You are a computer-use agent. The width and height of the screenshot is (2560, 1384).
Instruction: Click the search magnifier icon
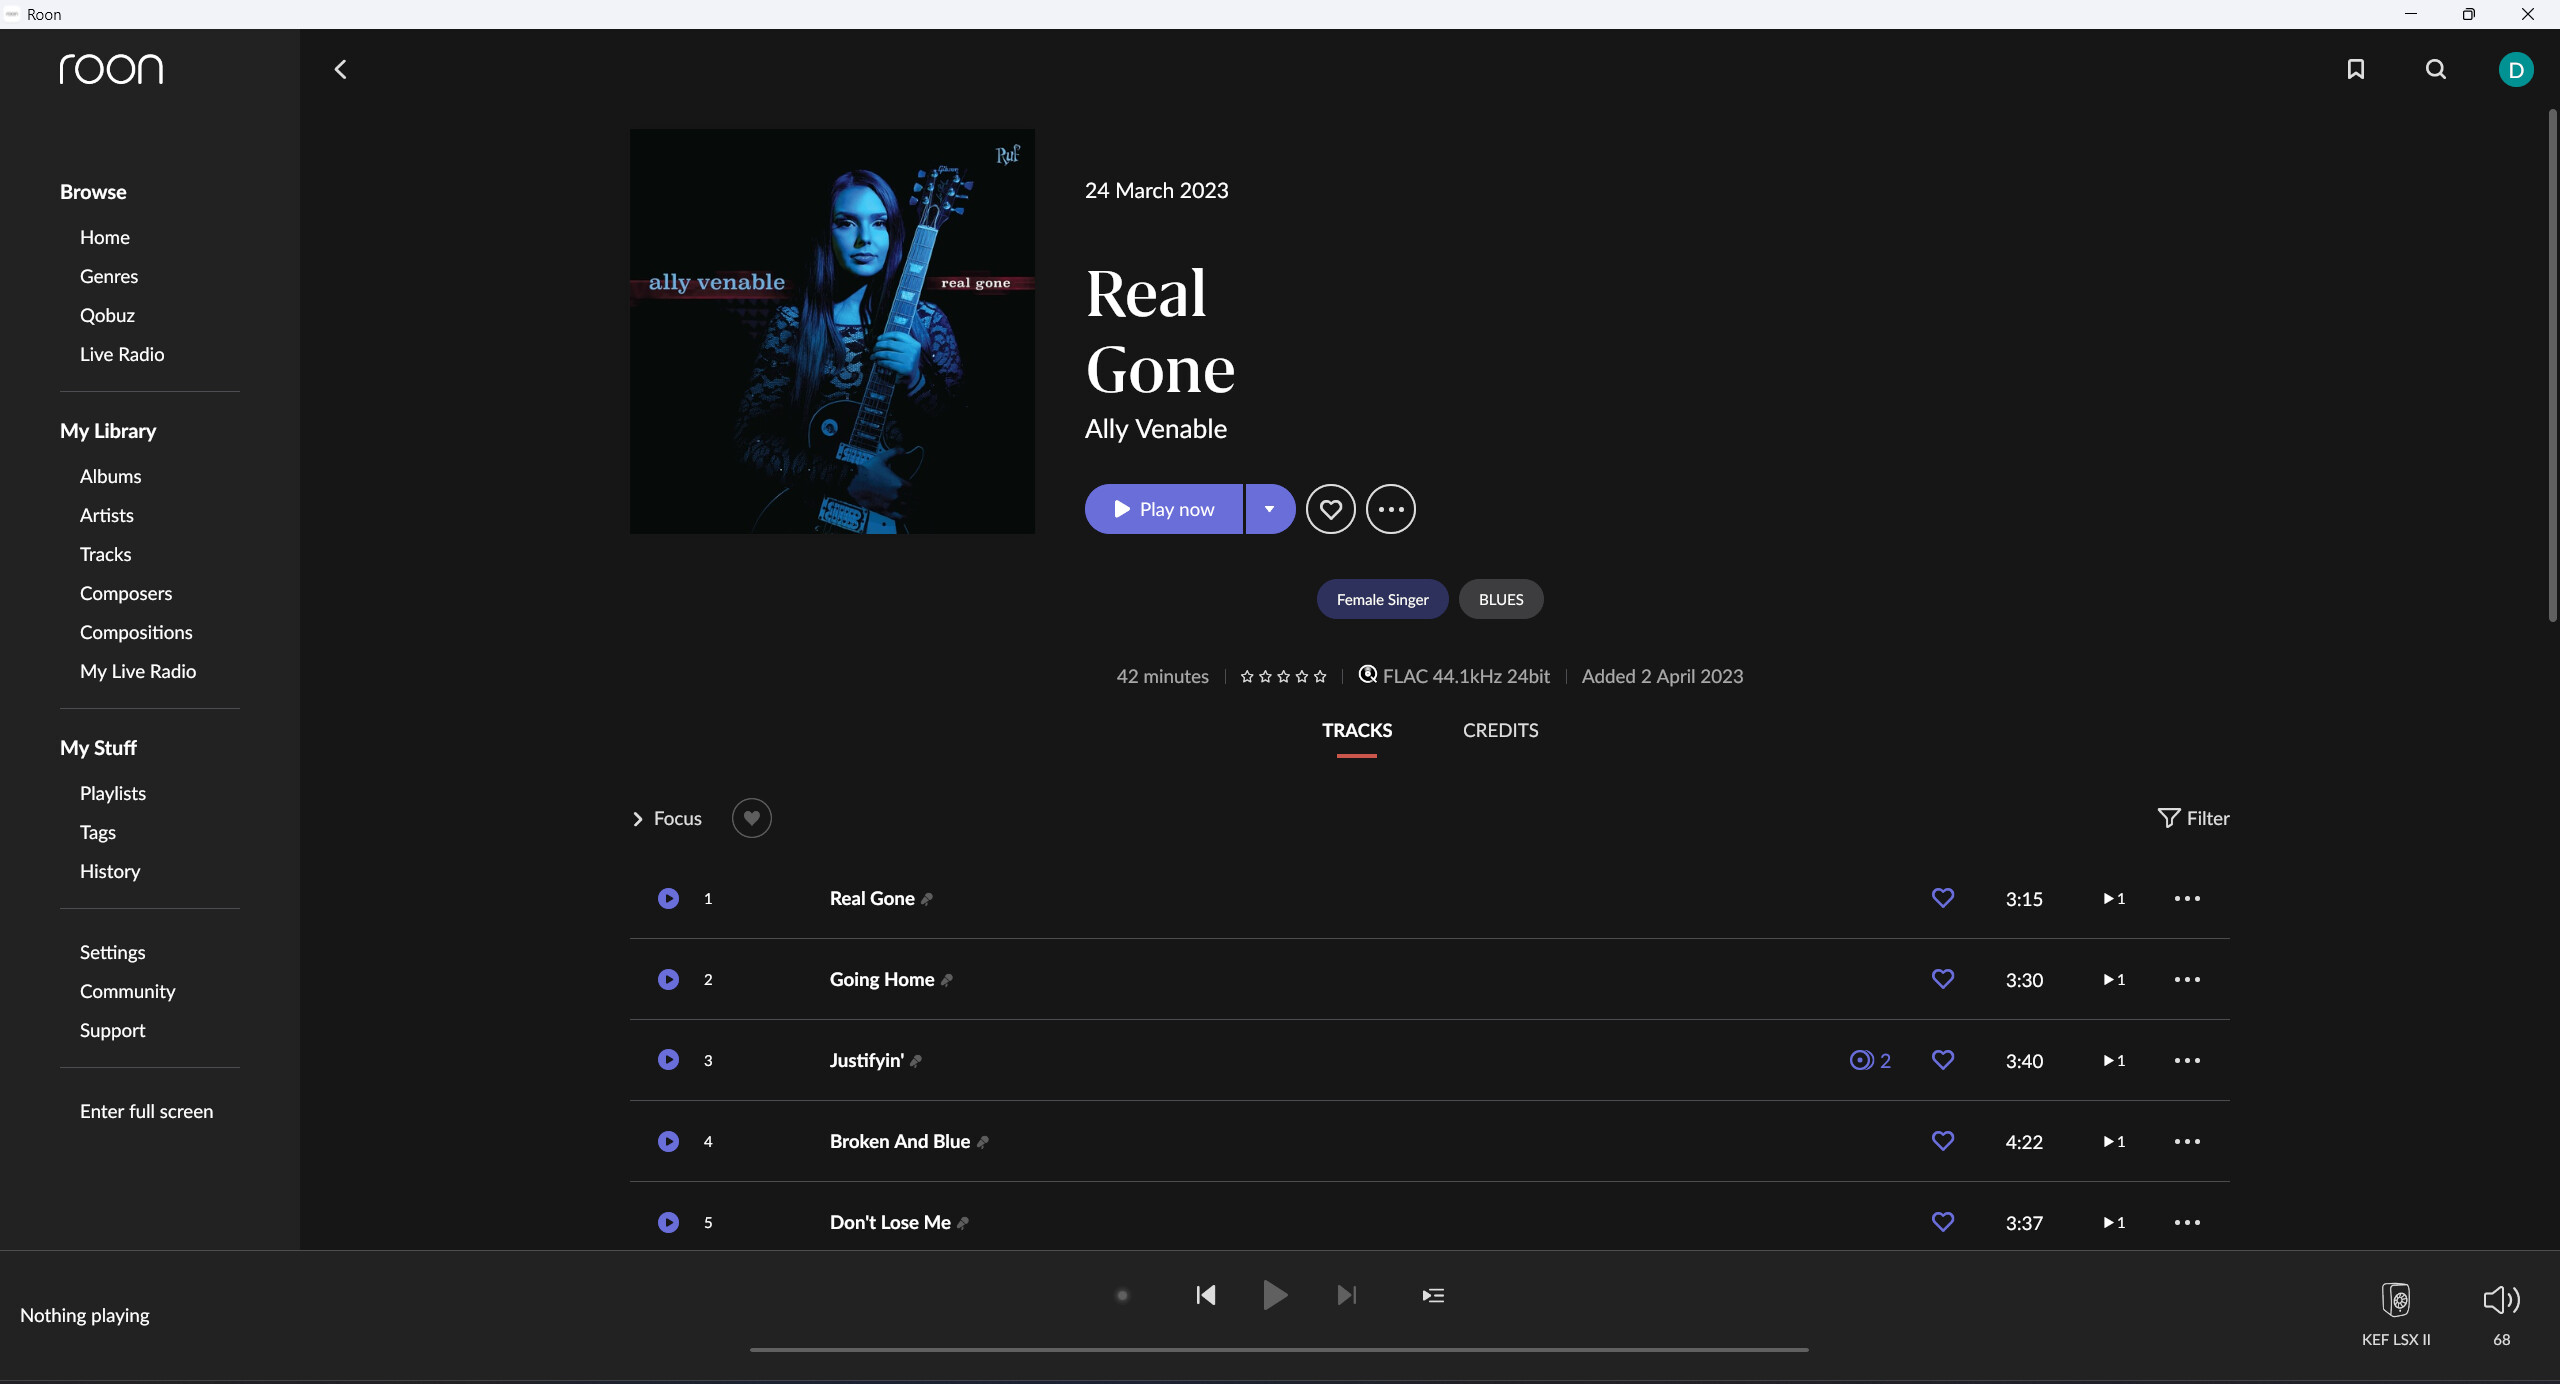coord(2436,69)
